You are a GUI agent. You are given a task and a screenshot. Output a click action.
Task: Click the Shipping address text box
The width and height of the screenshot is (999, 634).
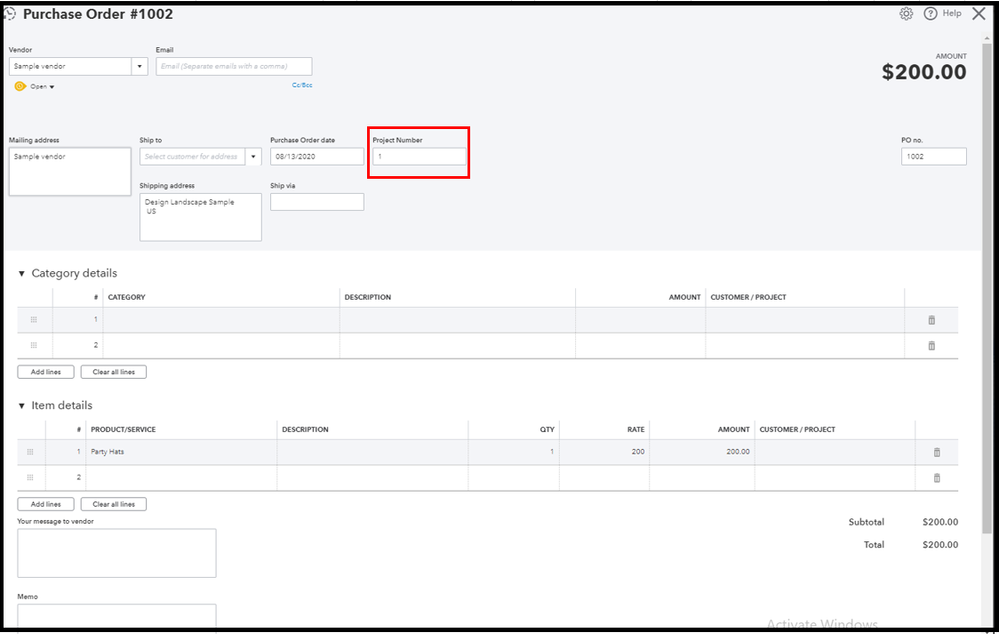click(x=201, y=217)
